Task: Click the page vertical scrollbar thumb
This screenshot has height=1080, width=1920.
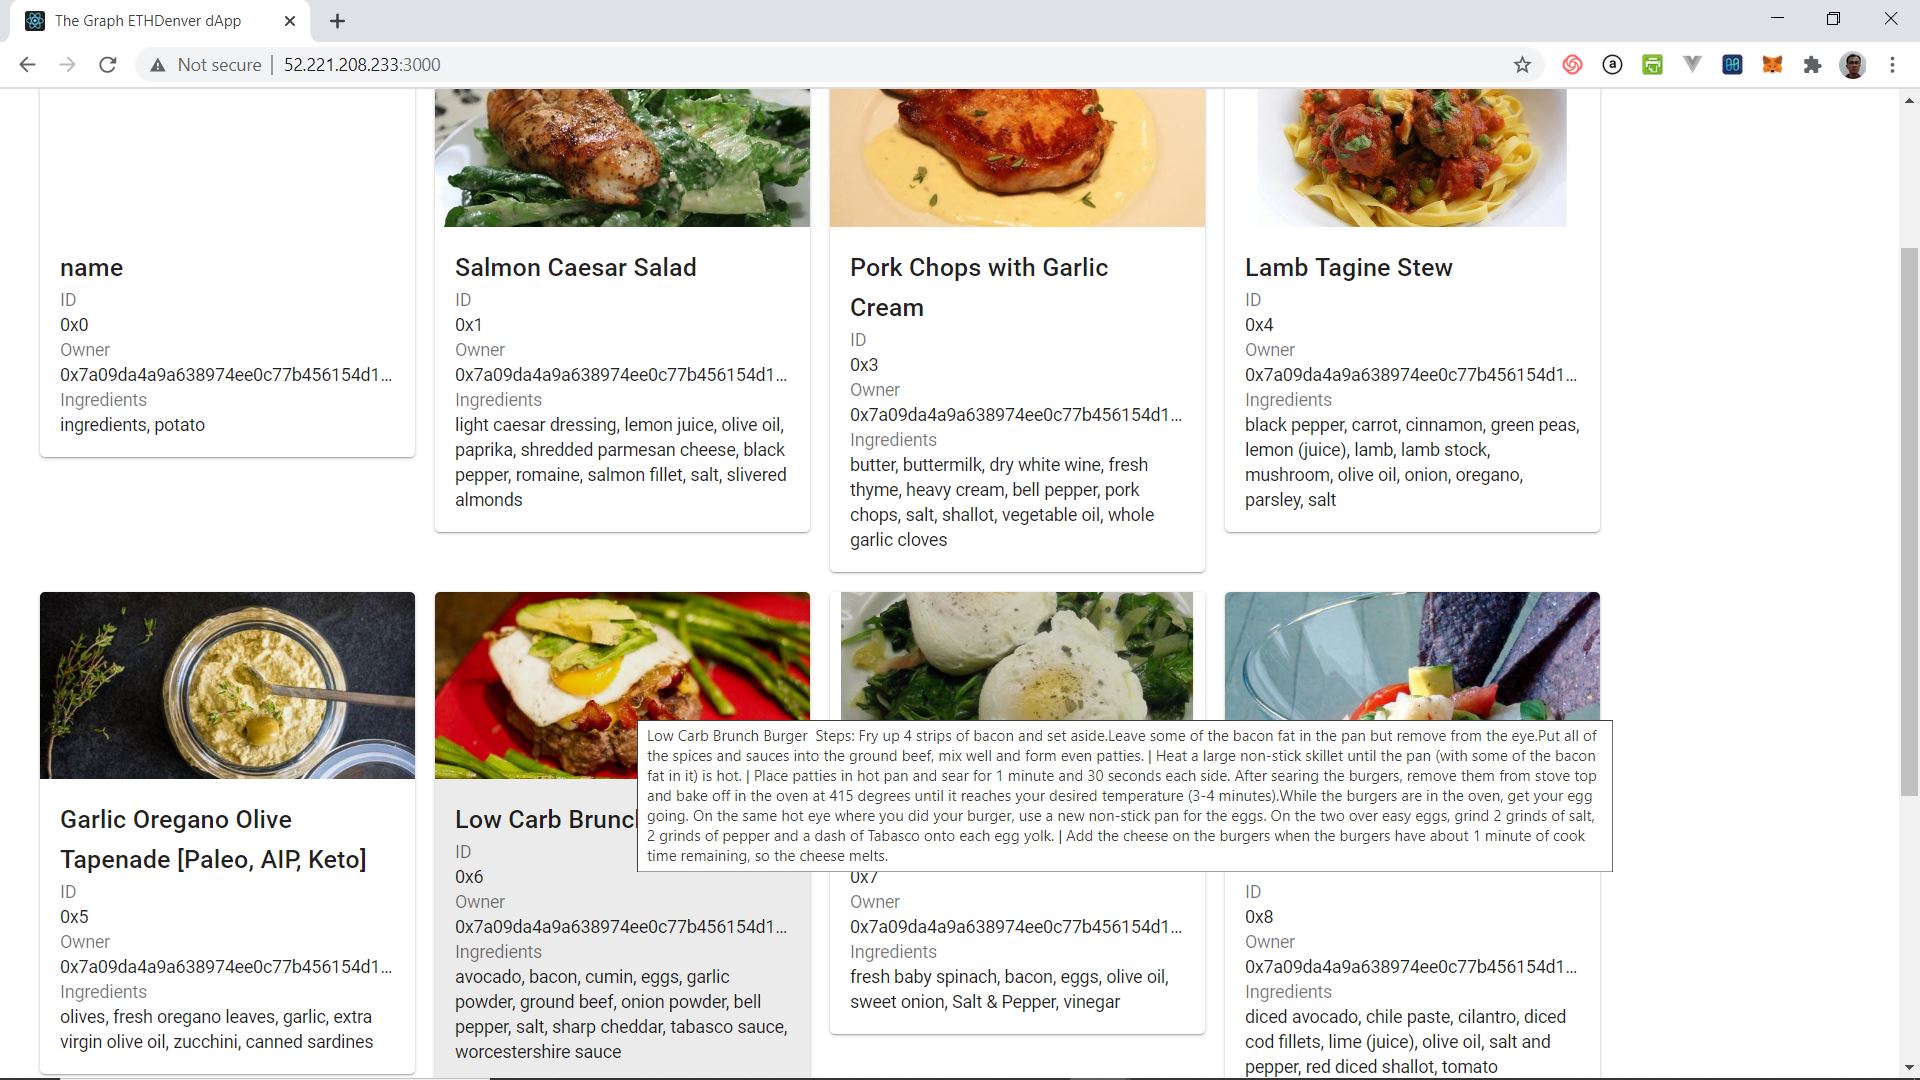Action: 1909,520
